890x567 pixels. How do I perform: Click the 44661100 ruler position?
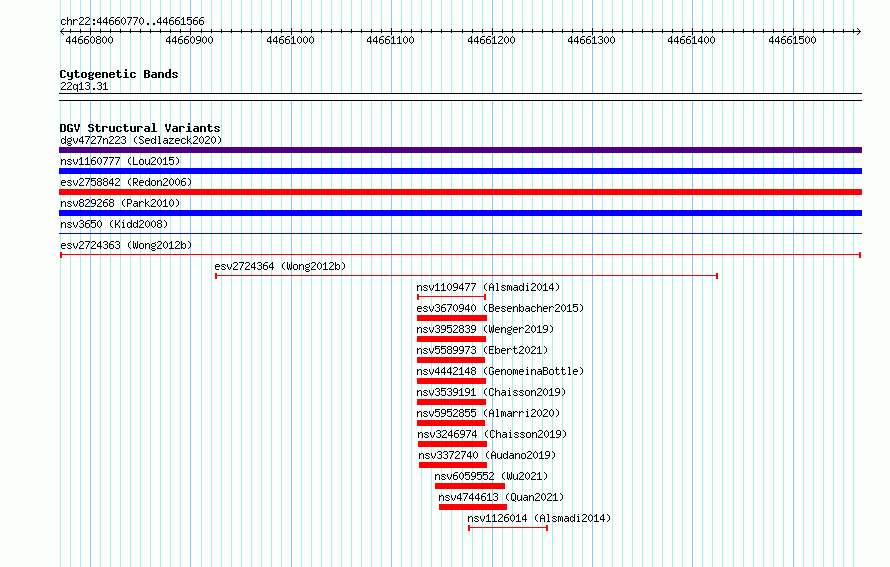click(x=390, y=40)
